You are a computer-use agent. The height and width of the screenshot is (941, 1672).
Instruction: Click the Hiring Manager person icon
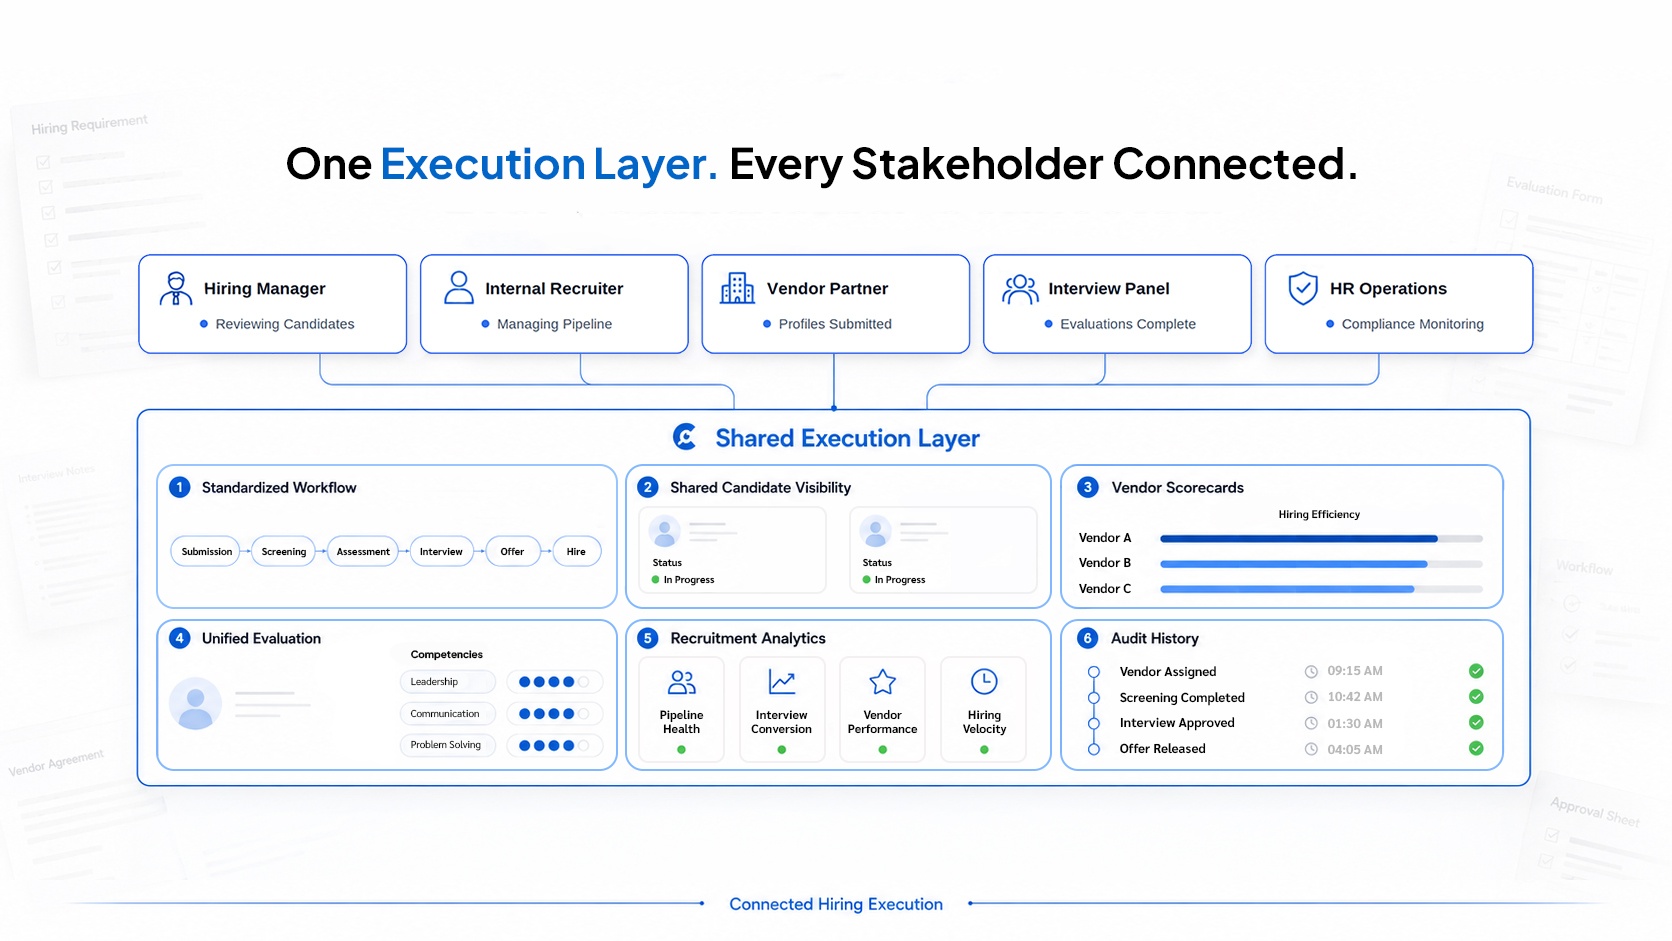(176, 288)
